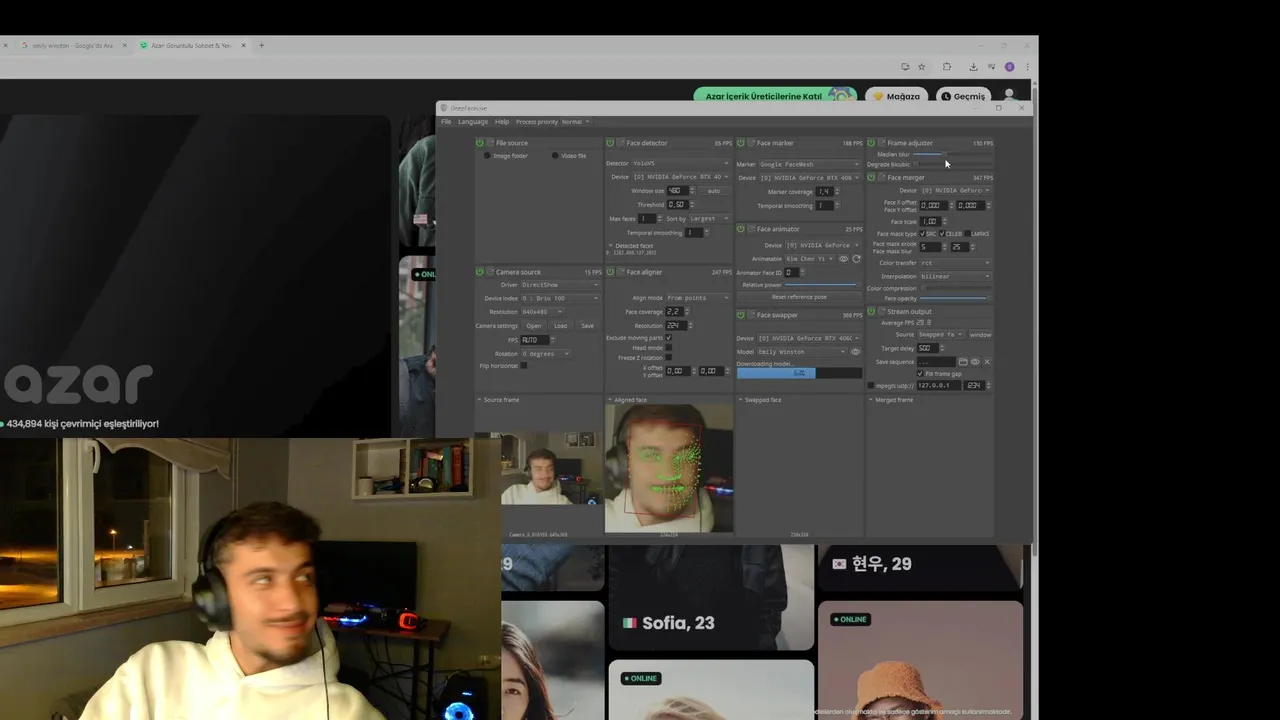
Task: Toggle the Fill frame gap checkbox
Action: (920, 374)
